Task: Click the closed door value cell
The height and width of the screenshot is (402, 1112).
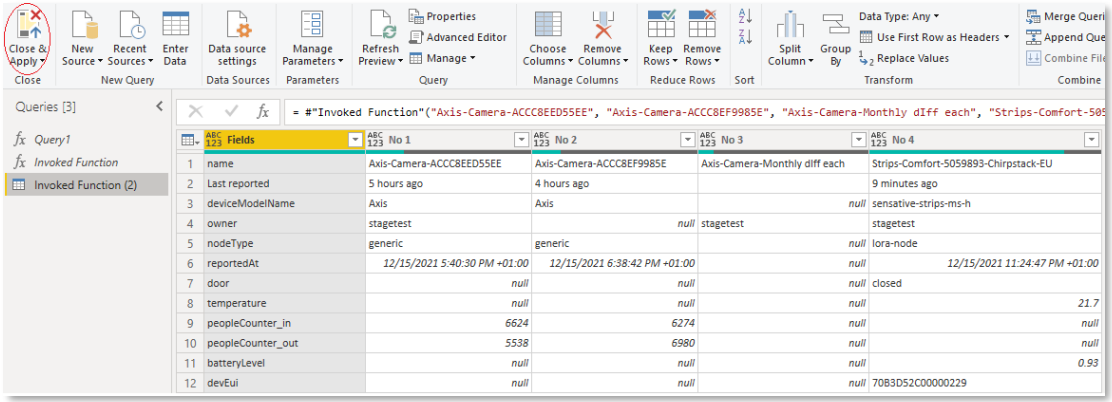Action: (984, 283)
